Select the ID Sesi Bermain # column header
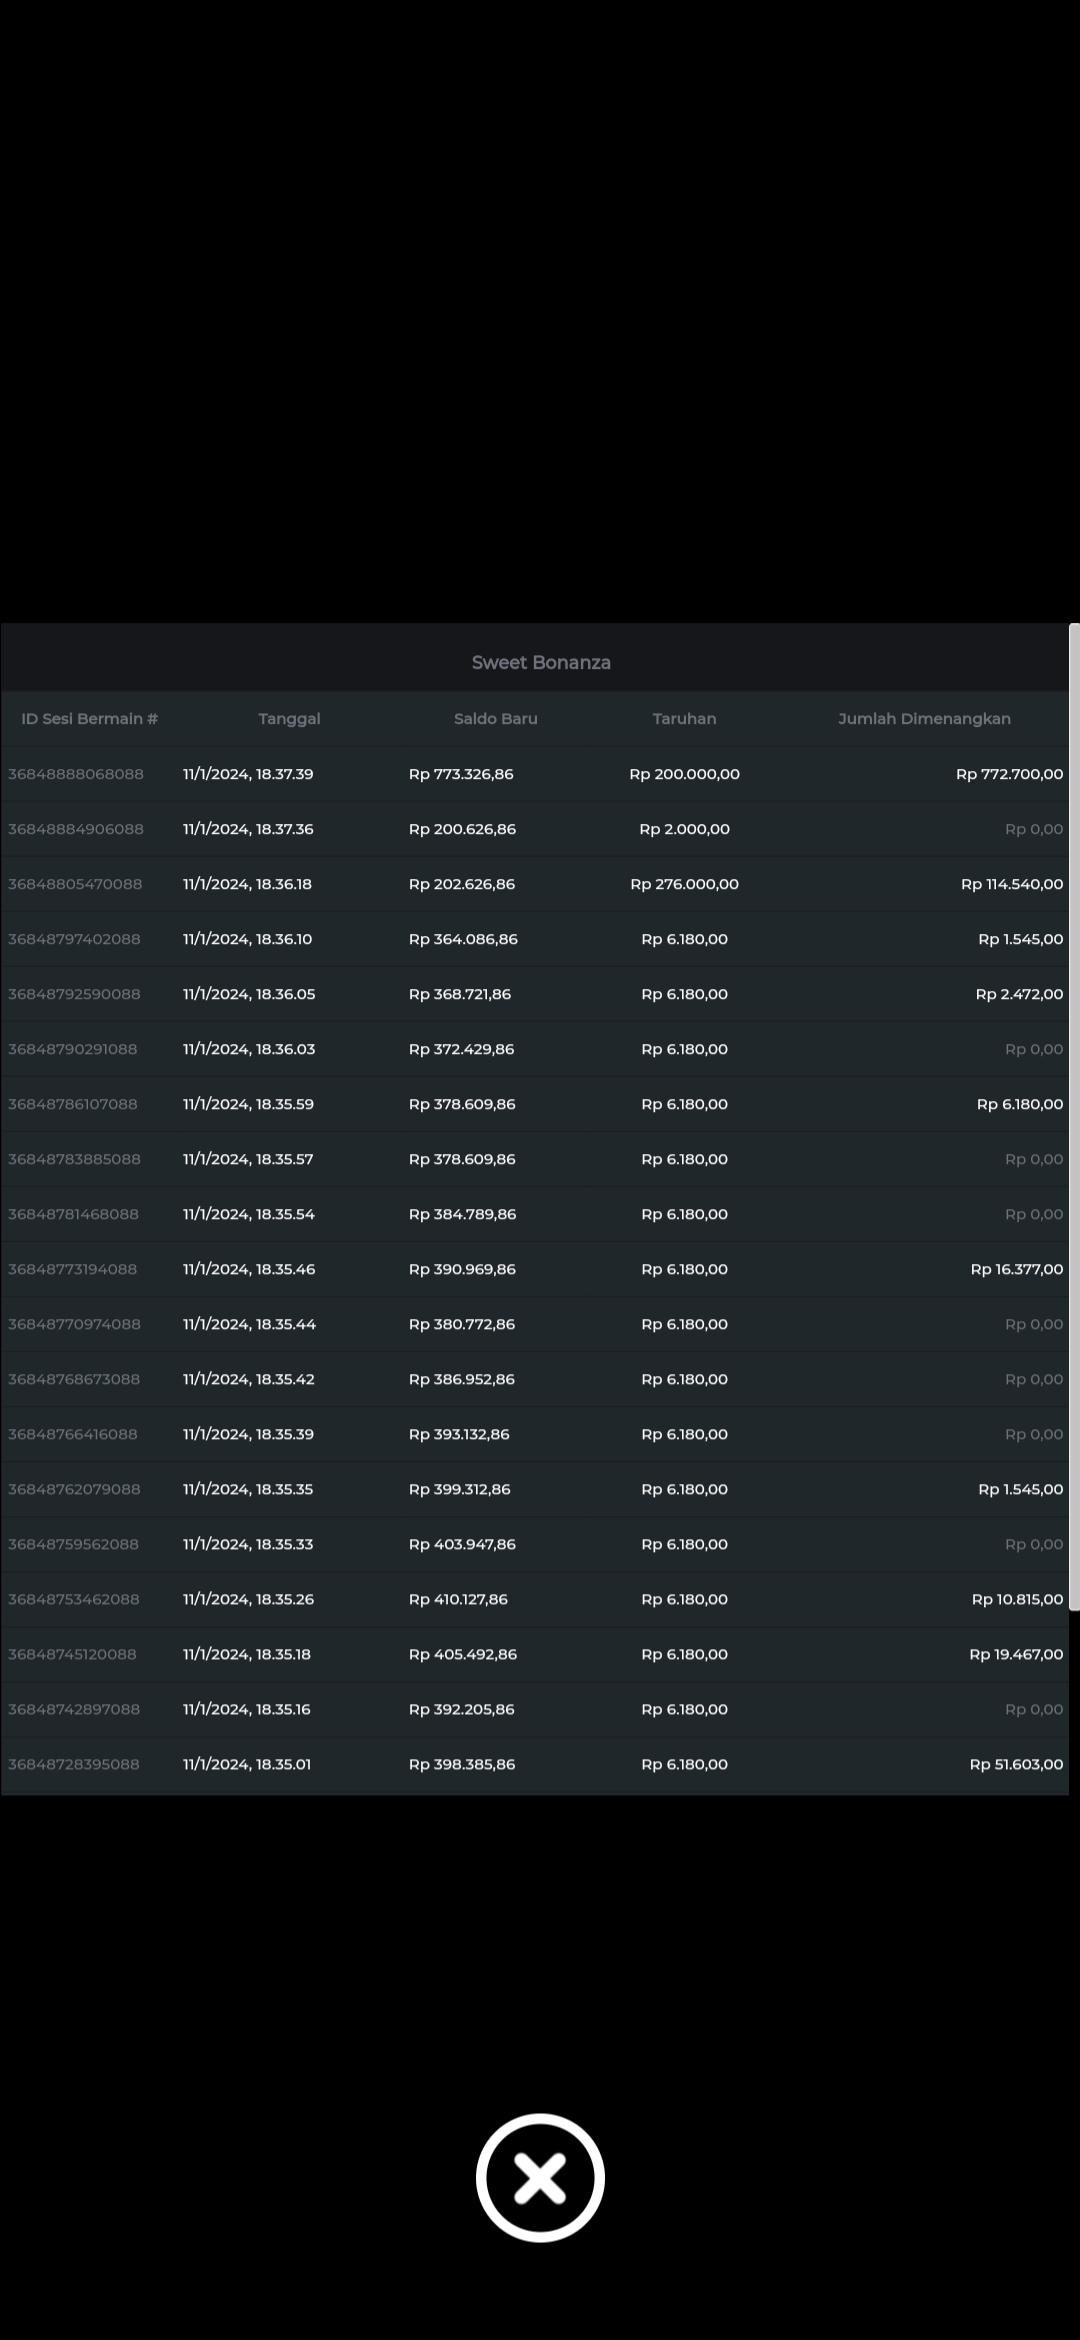The width and height of the screenshot is (1080, 2340). tap(90, 718)
